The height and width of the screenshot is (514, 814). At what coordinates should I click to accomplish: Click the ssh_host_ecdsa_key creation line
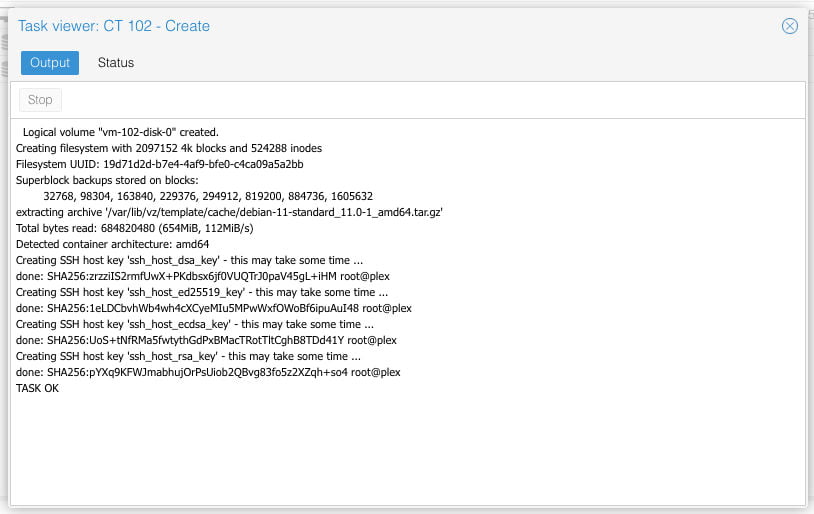[195, 324]
